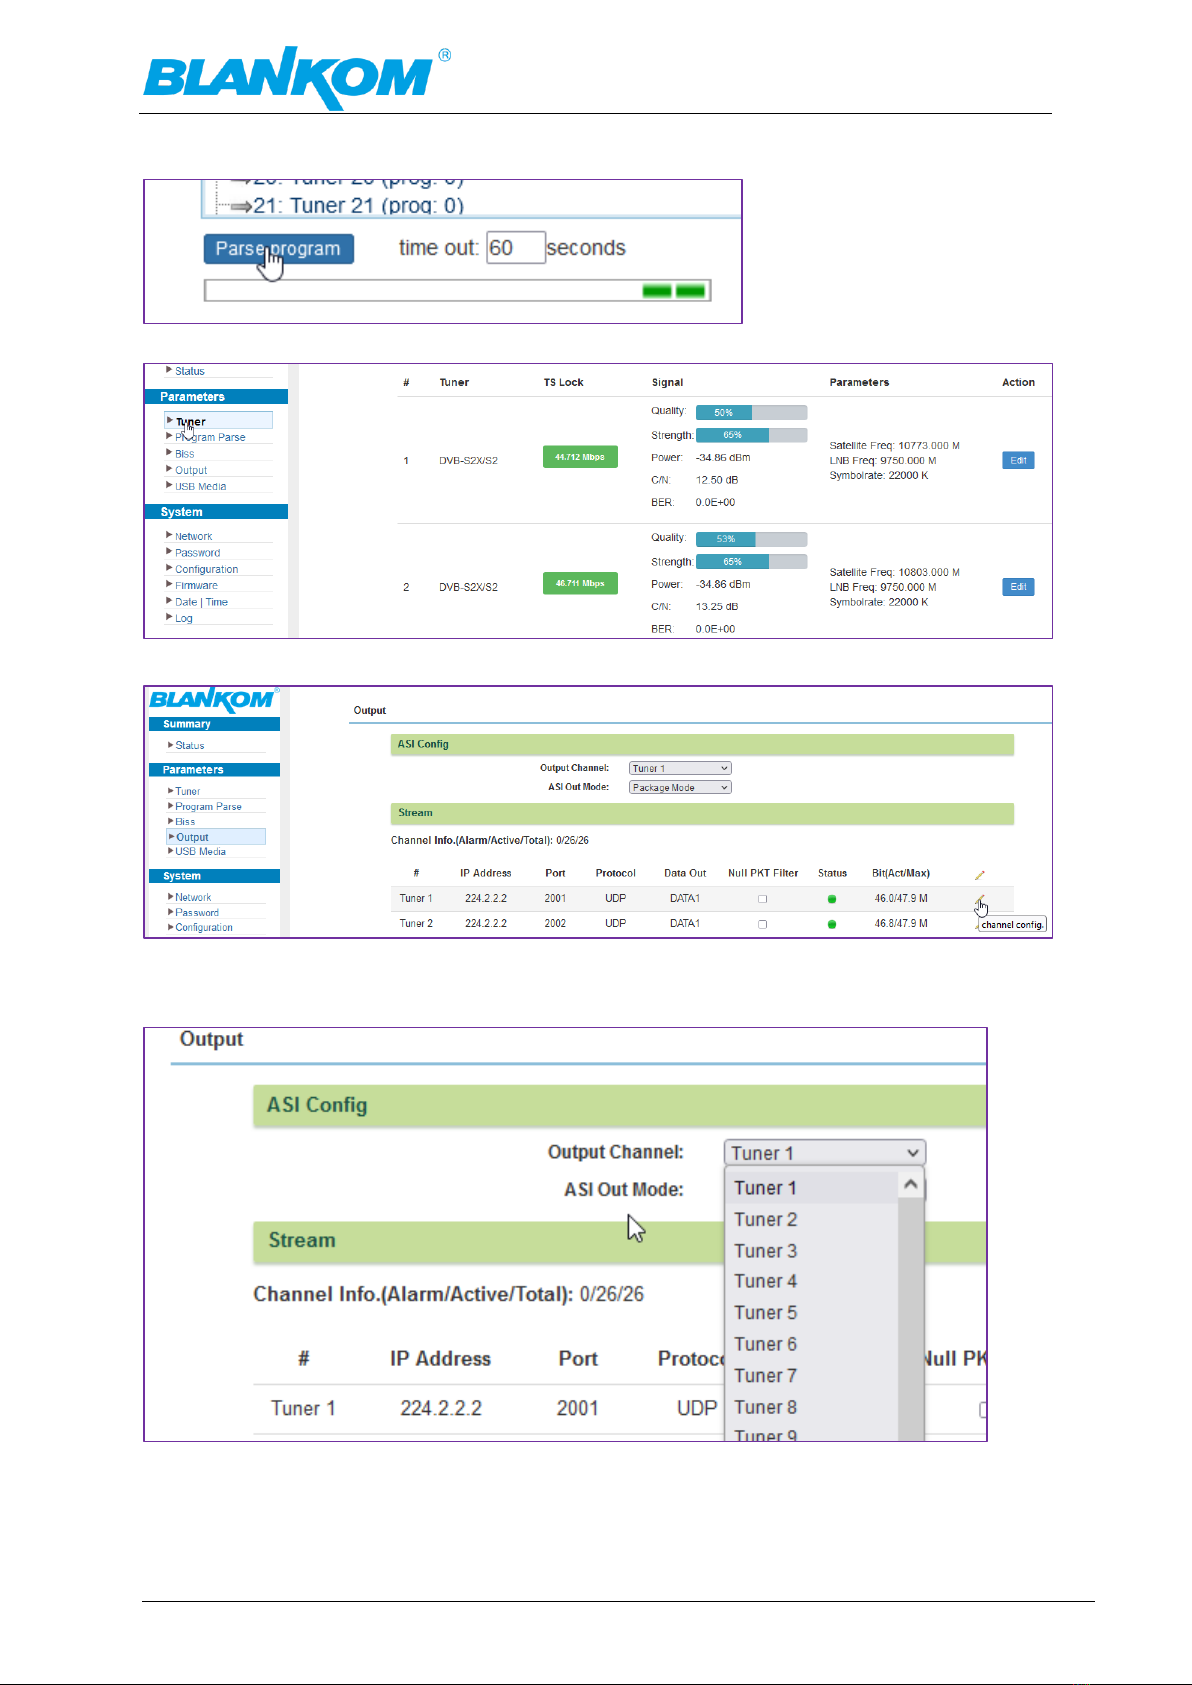Click the large BLANKOM logo in page header

click(x=297, y=77)
